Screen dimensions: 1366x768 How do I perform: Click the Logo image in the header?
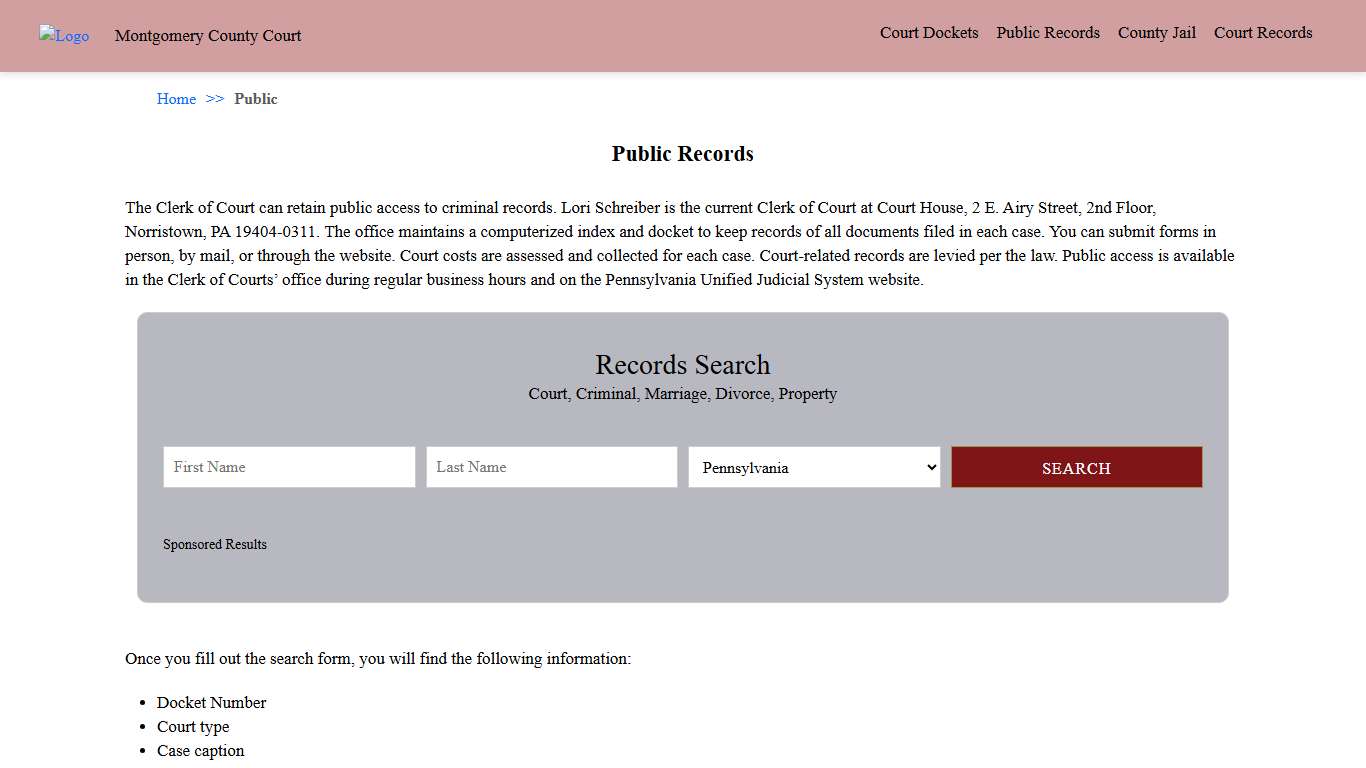pos(63,36)
